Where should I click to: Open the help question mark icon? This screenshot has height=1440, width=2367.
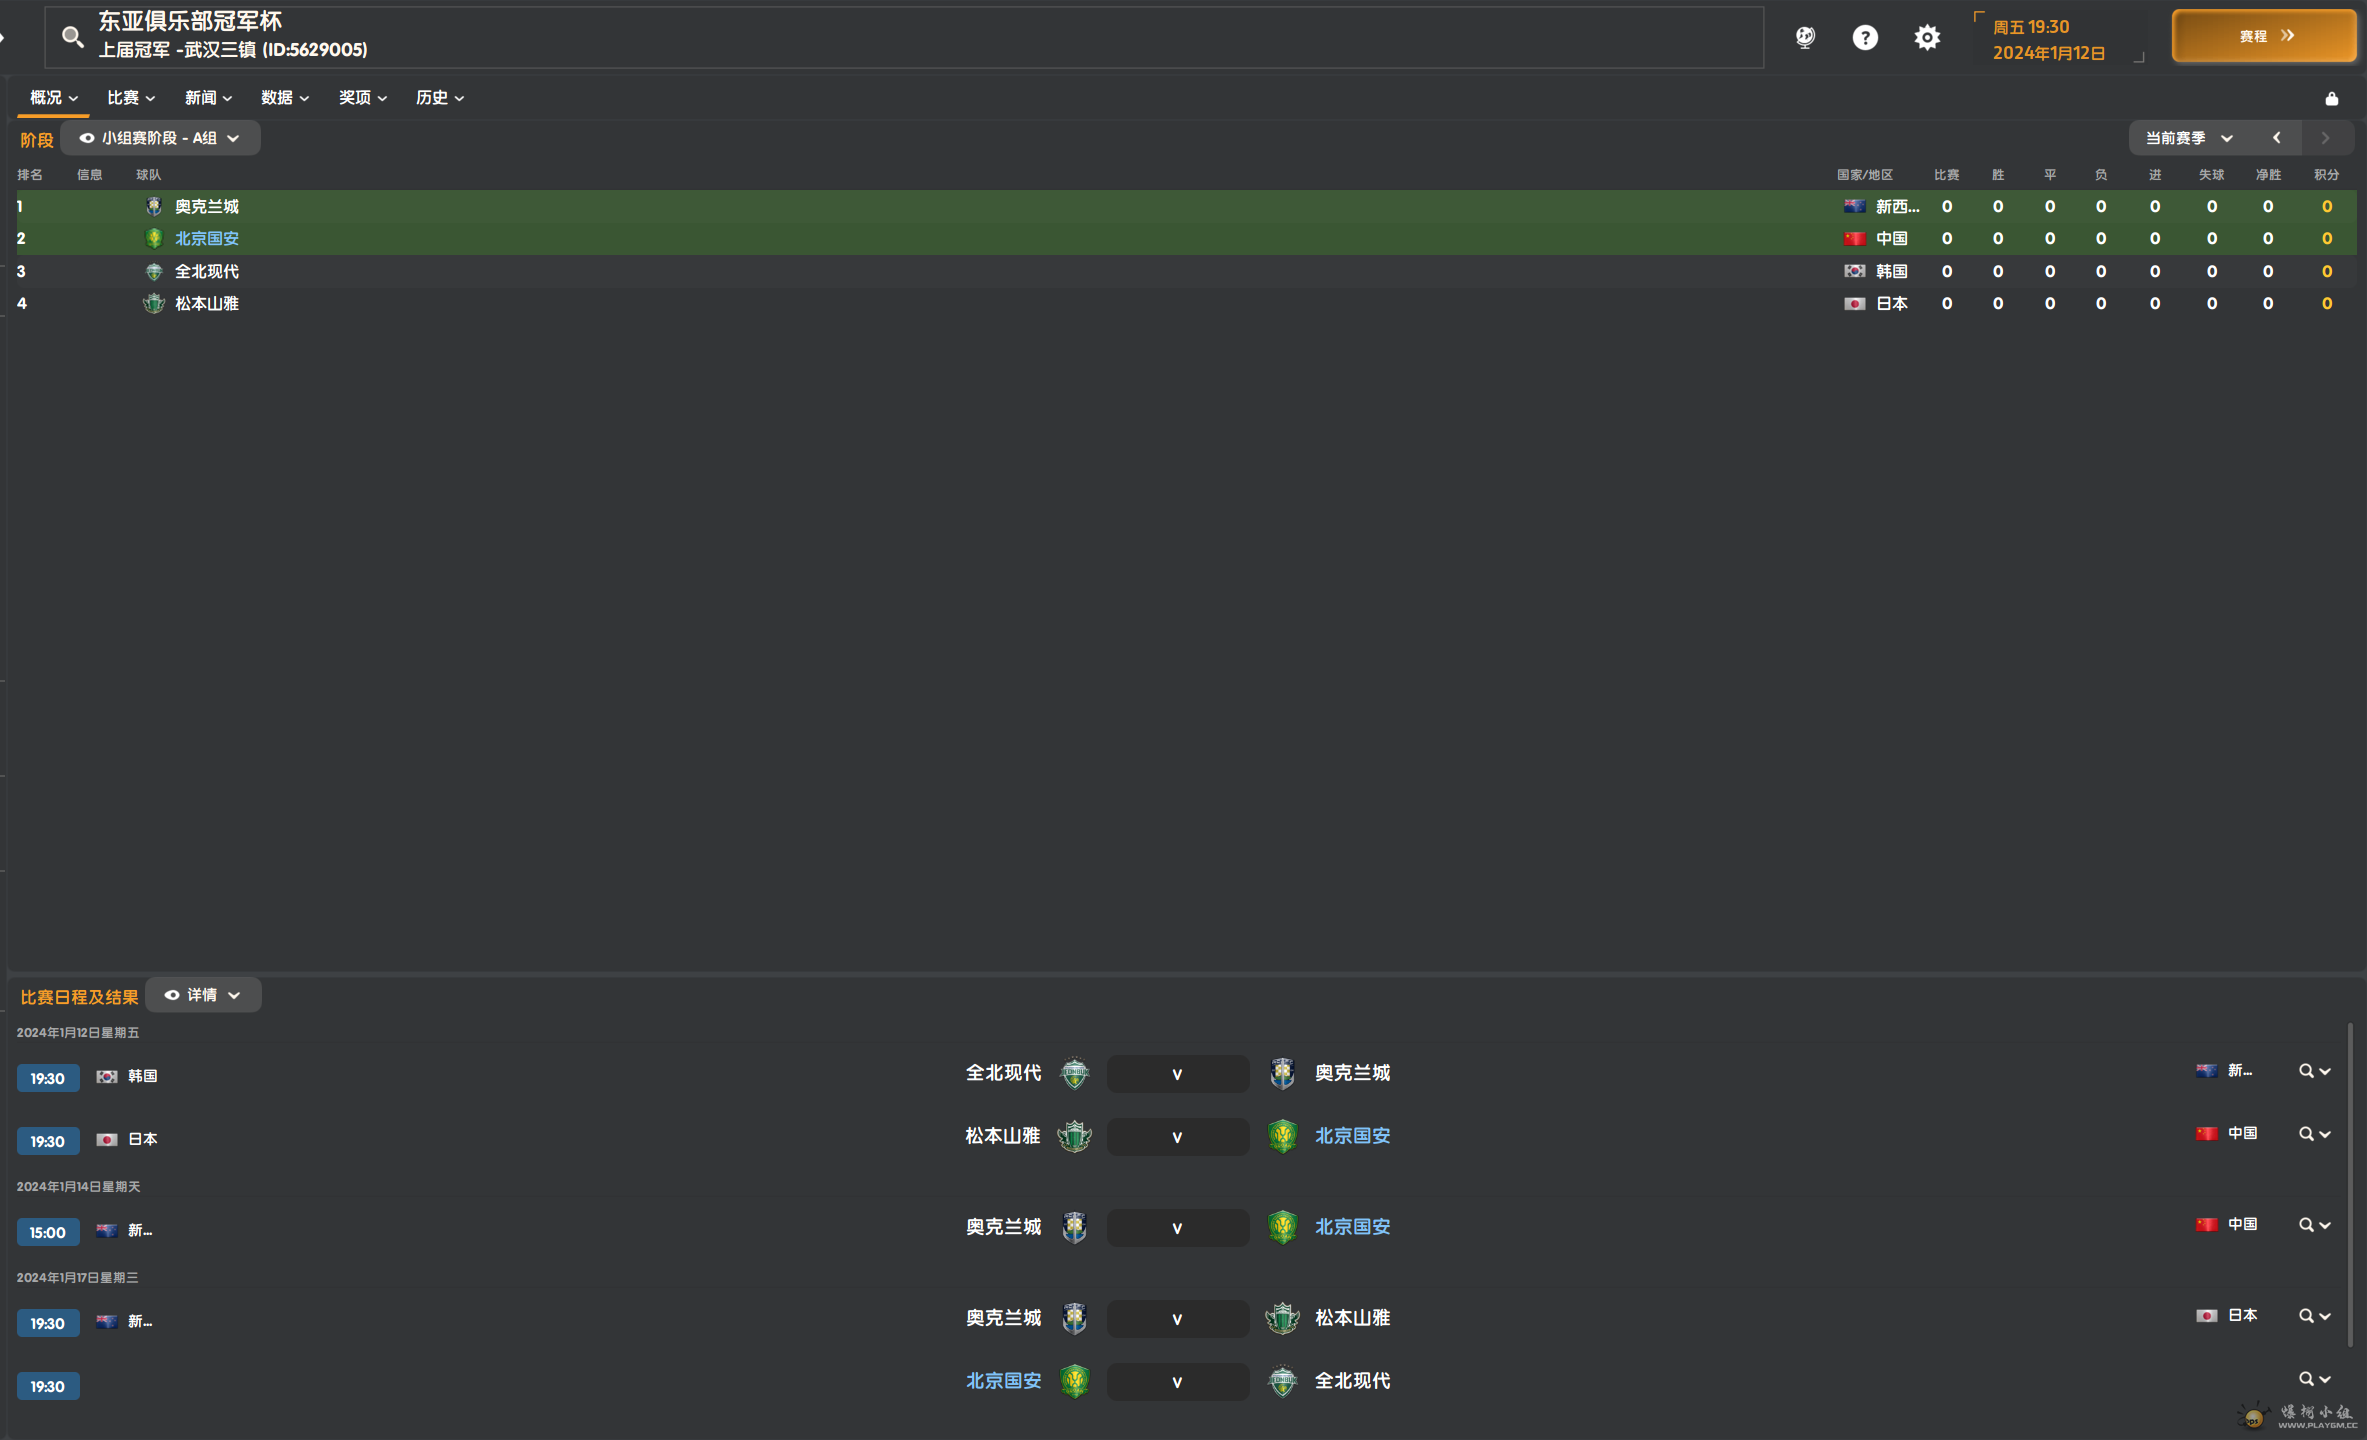[1864, 37]
